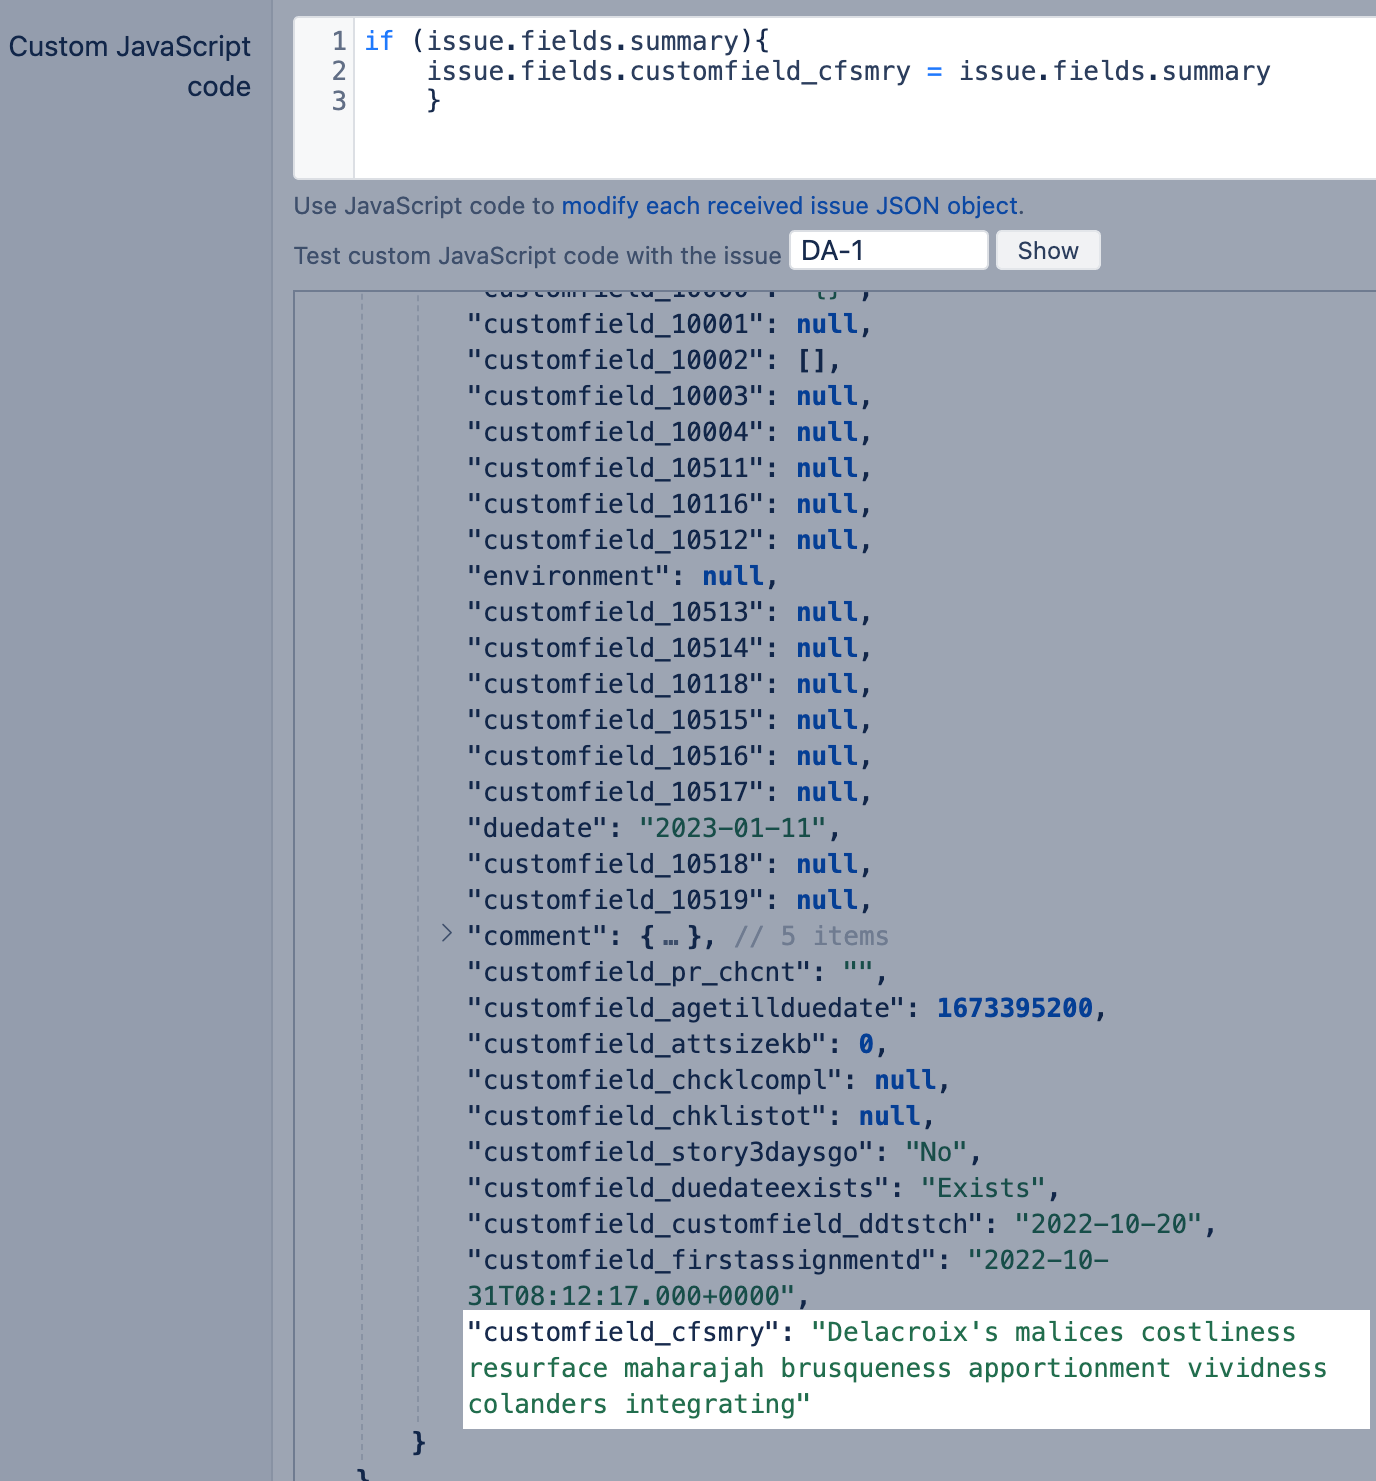This screenshot has height=1481, width=1376.
Task: Click the customfield_cfsmry assignment code line
Action: [848, 71]
